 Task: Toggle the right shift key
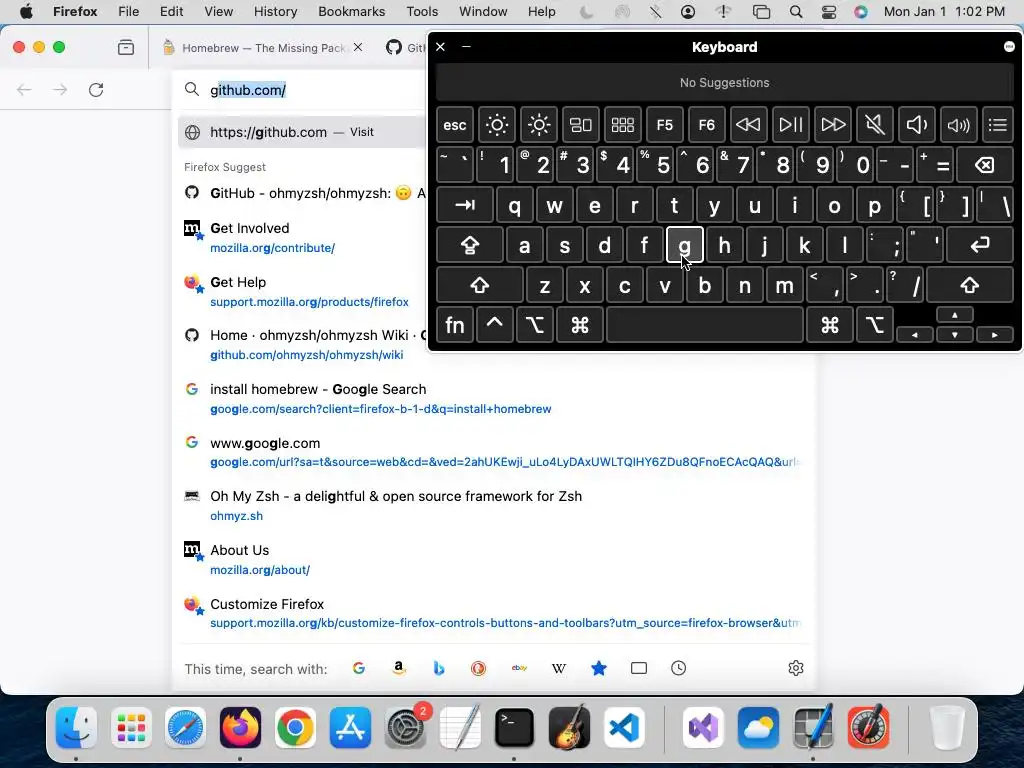click(x=970, y=285)
